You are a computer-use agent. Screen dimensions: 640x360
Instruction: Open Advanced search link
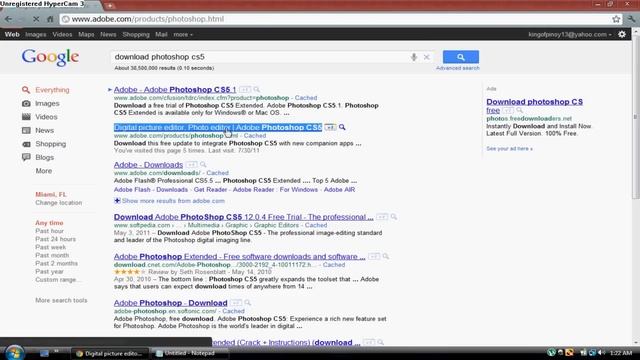458,68
